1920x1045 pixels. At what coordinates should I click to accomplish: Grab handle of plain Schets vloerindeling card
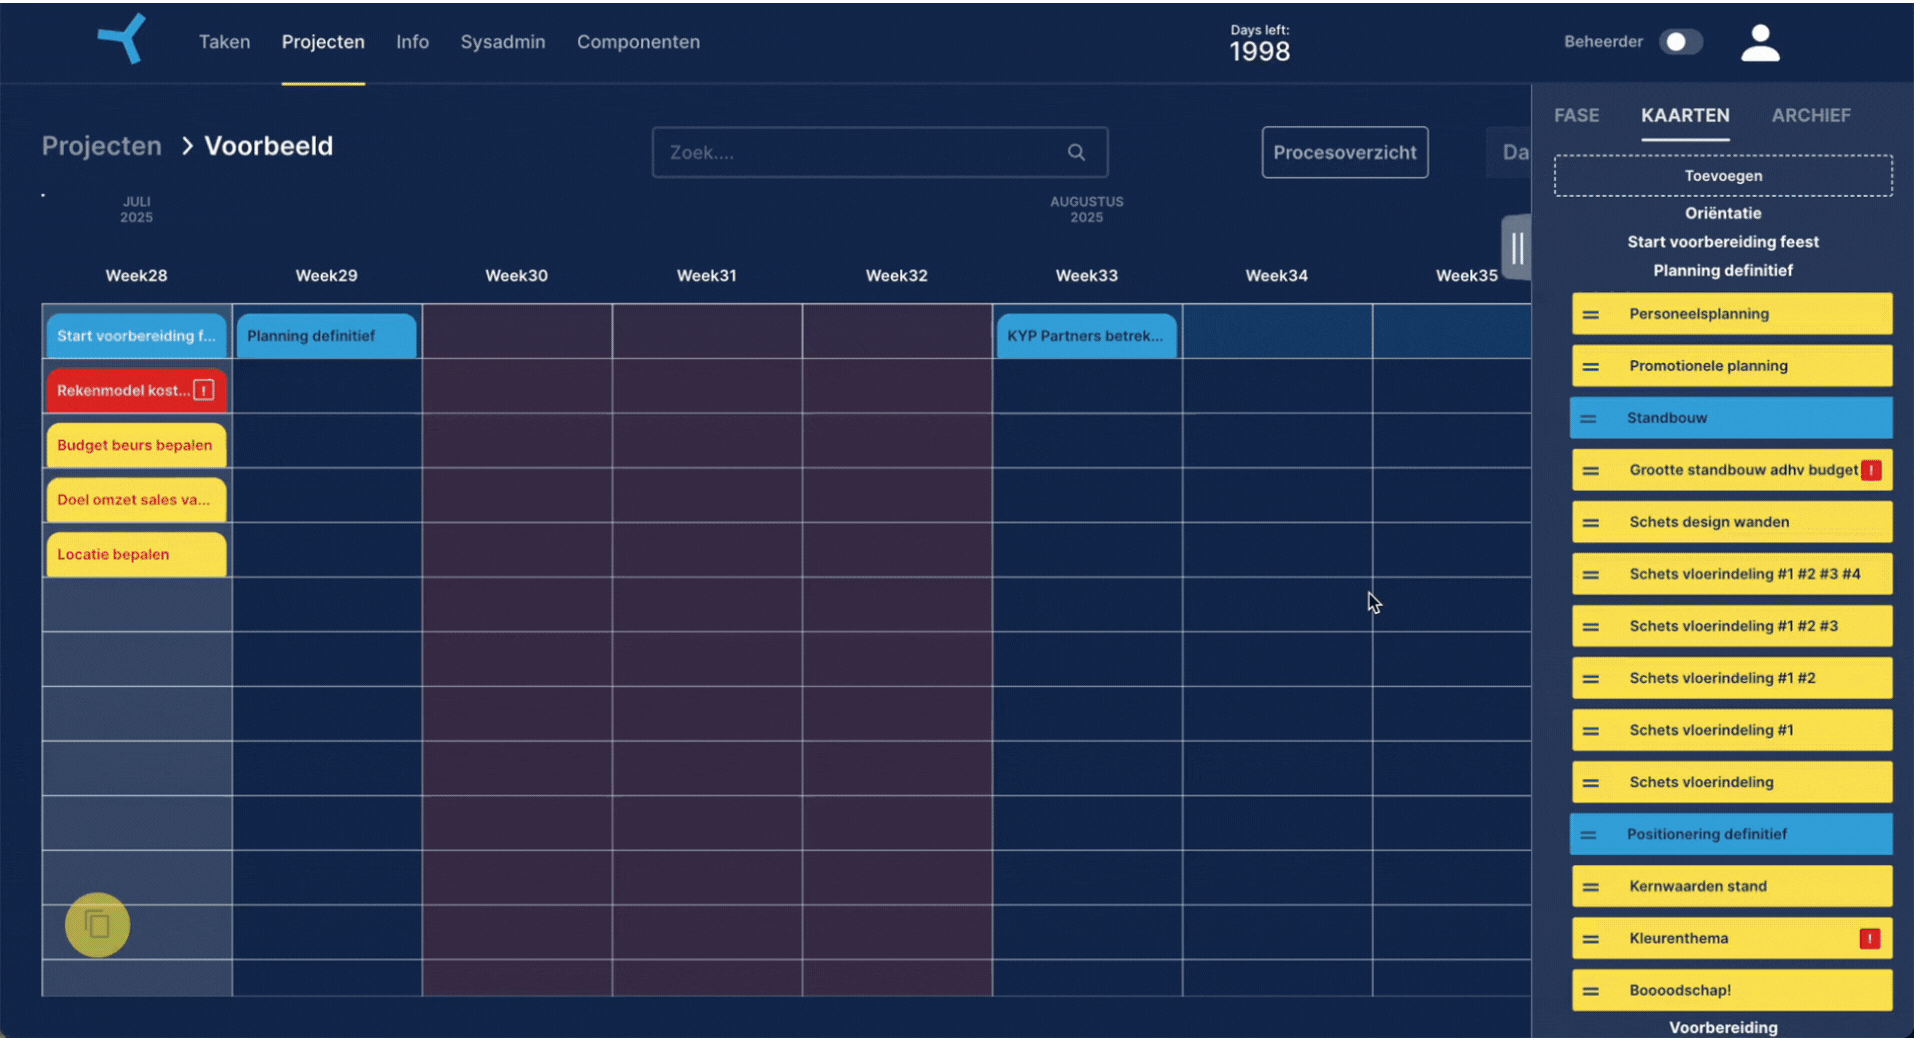point(1590,782)
